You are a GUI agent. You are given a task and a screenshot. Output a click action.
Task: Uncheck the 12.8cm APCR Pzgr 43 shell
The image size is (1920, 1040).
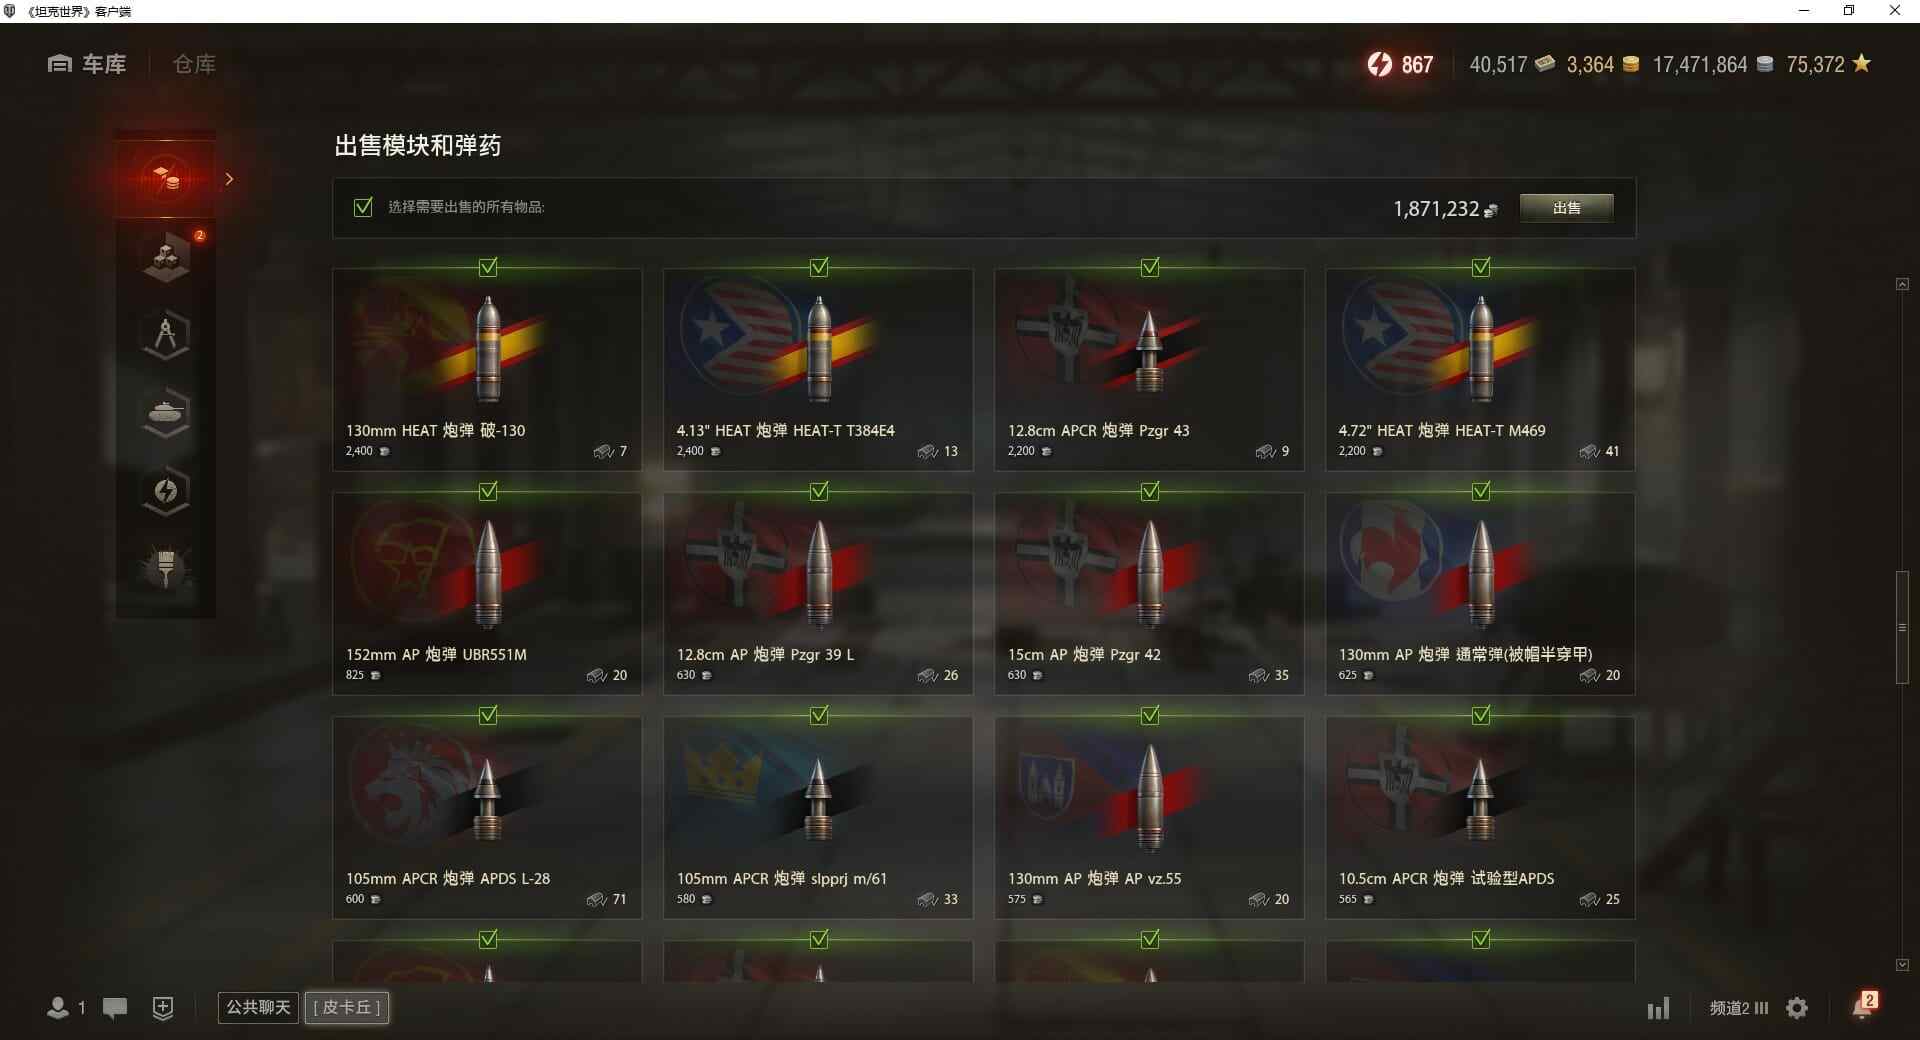(1150, 267)
